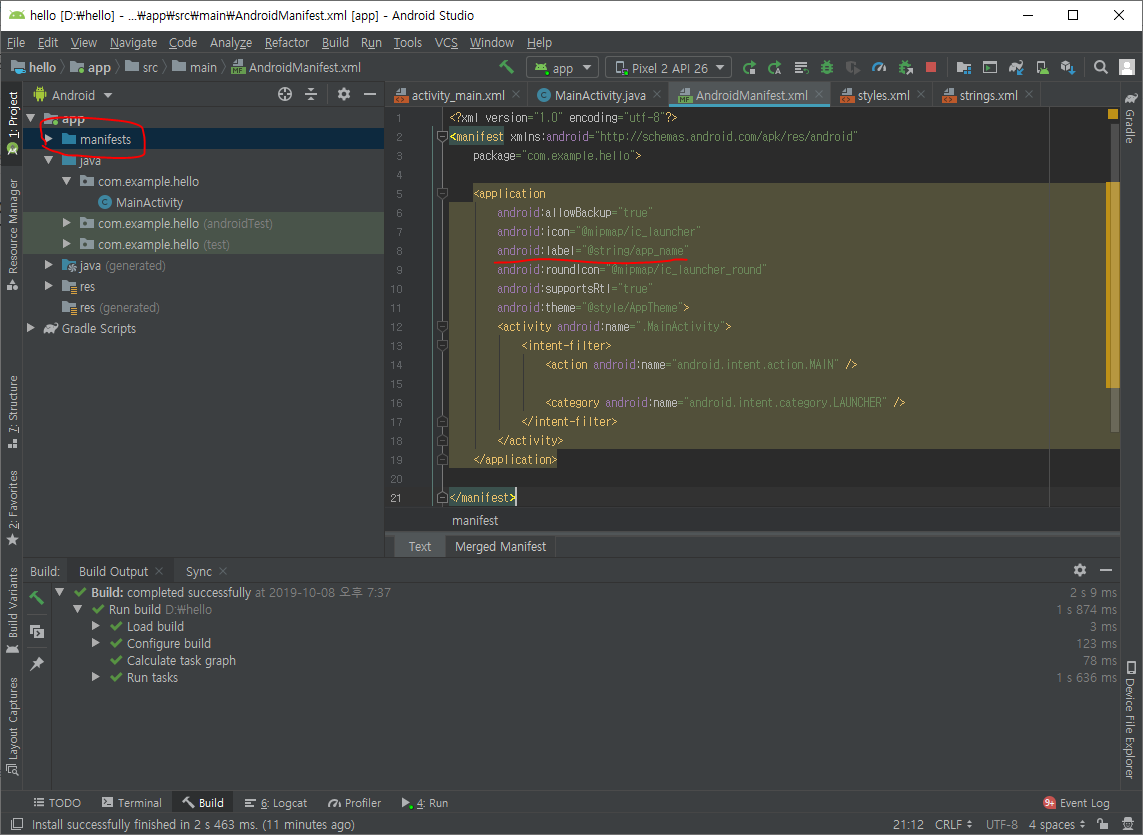Open SDK Manager icon in toolbar

tap(1068, 68)
